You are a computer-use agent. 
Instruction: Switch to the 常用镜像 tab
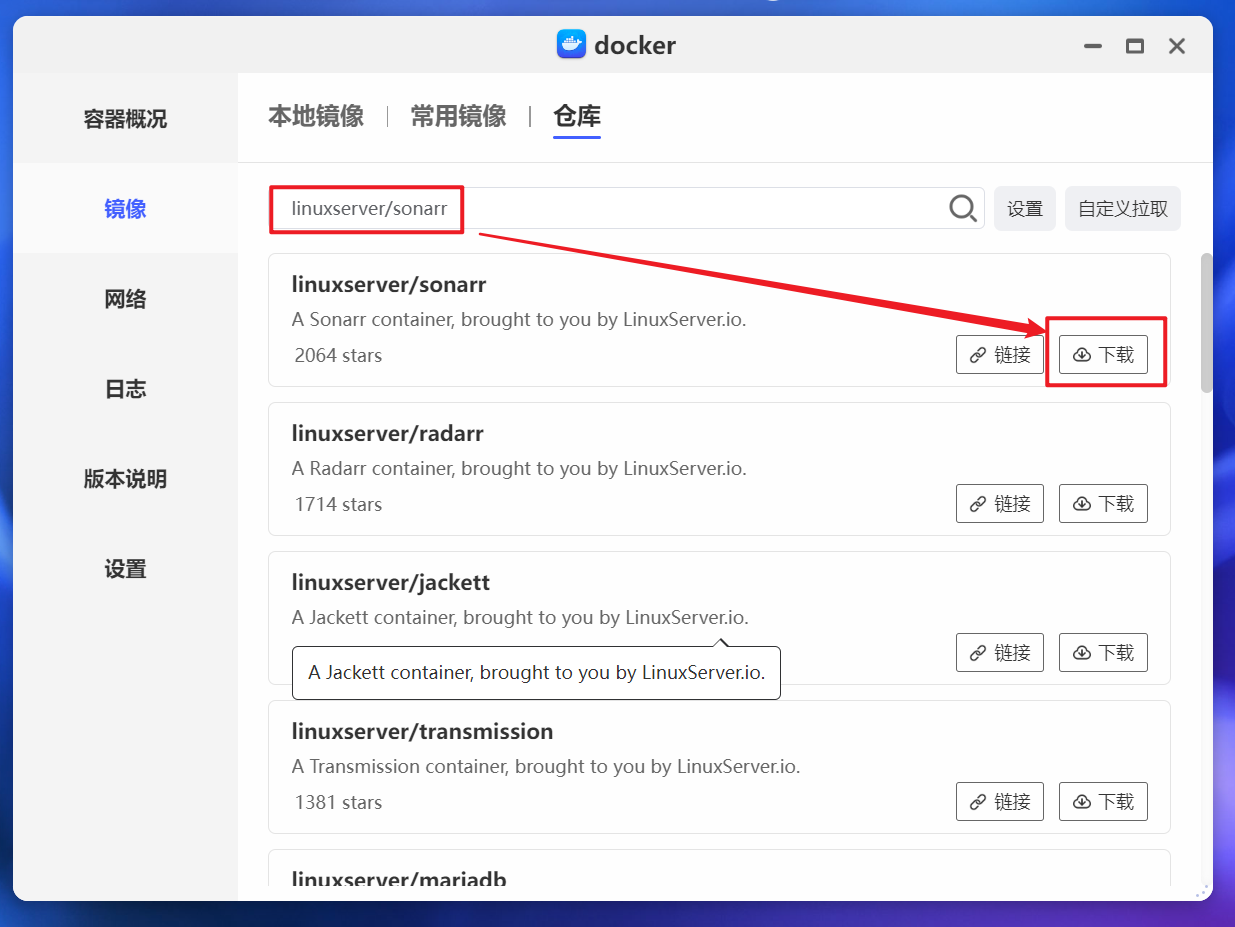(458, 116)
